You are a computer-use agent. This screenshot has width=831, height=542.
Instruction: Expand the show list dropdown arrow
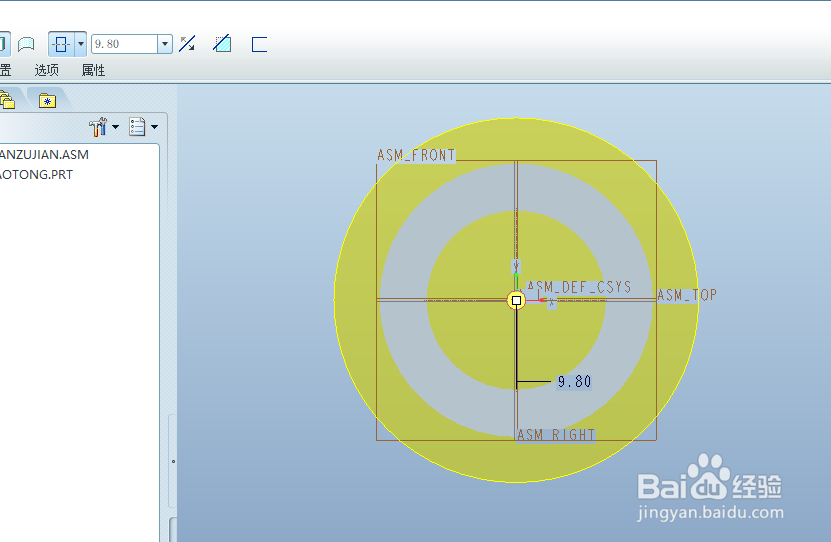click(x=154, y=127)
